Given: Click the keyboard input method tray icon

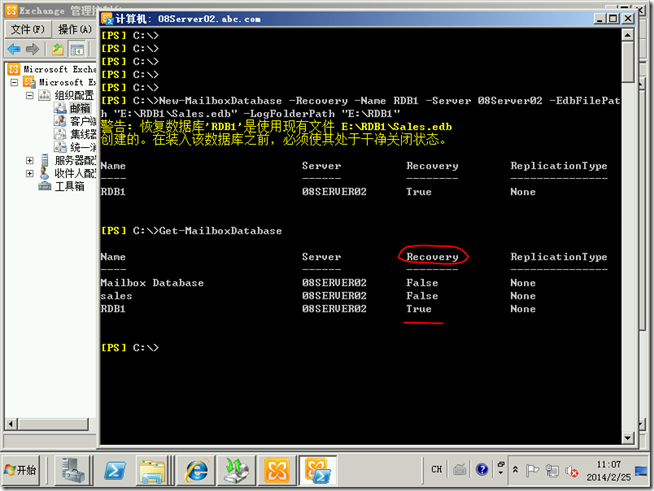Looking at the screenshot, I should pyautogui.click(x=459, y=470).
